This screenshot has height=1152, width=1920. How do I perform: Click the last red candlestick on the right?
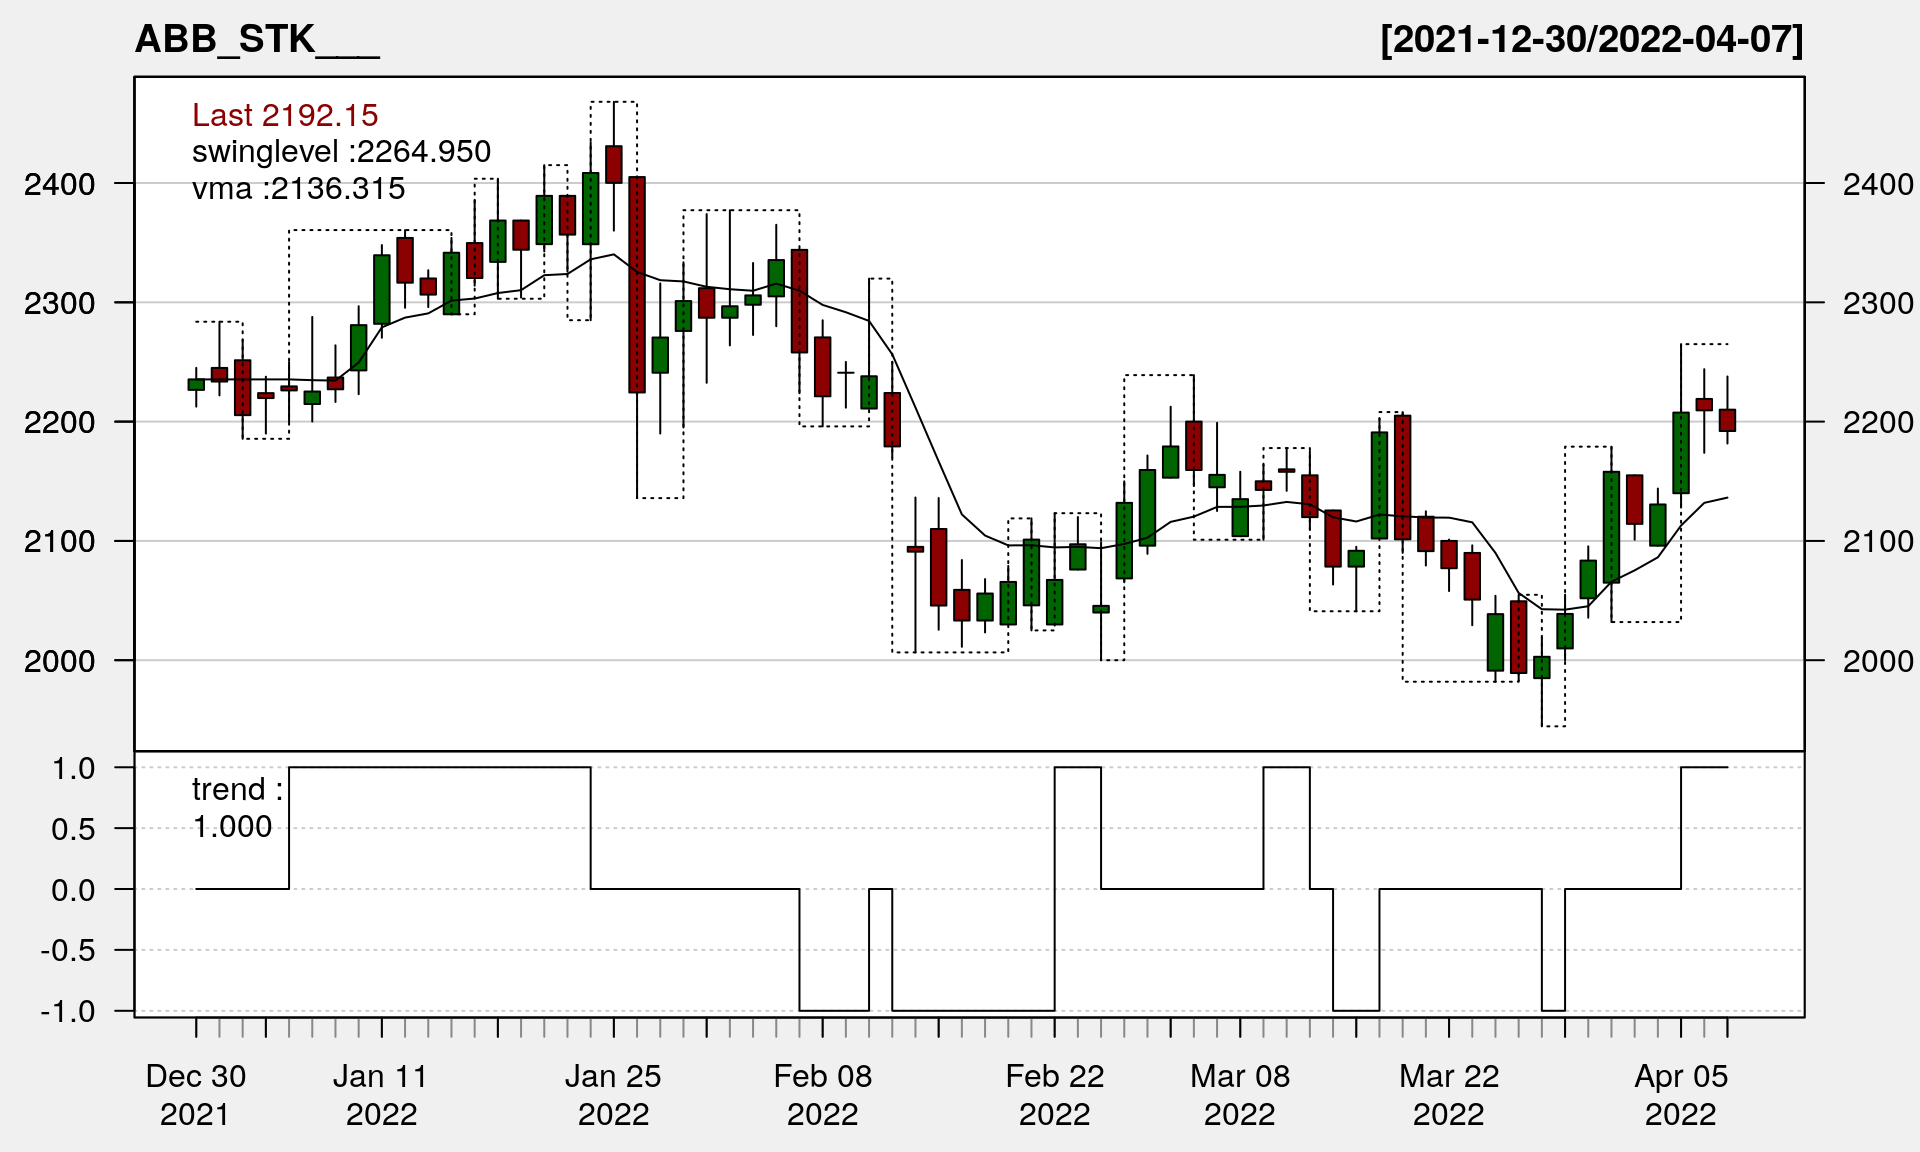[x=1727, y=420]
